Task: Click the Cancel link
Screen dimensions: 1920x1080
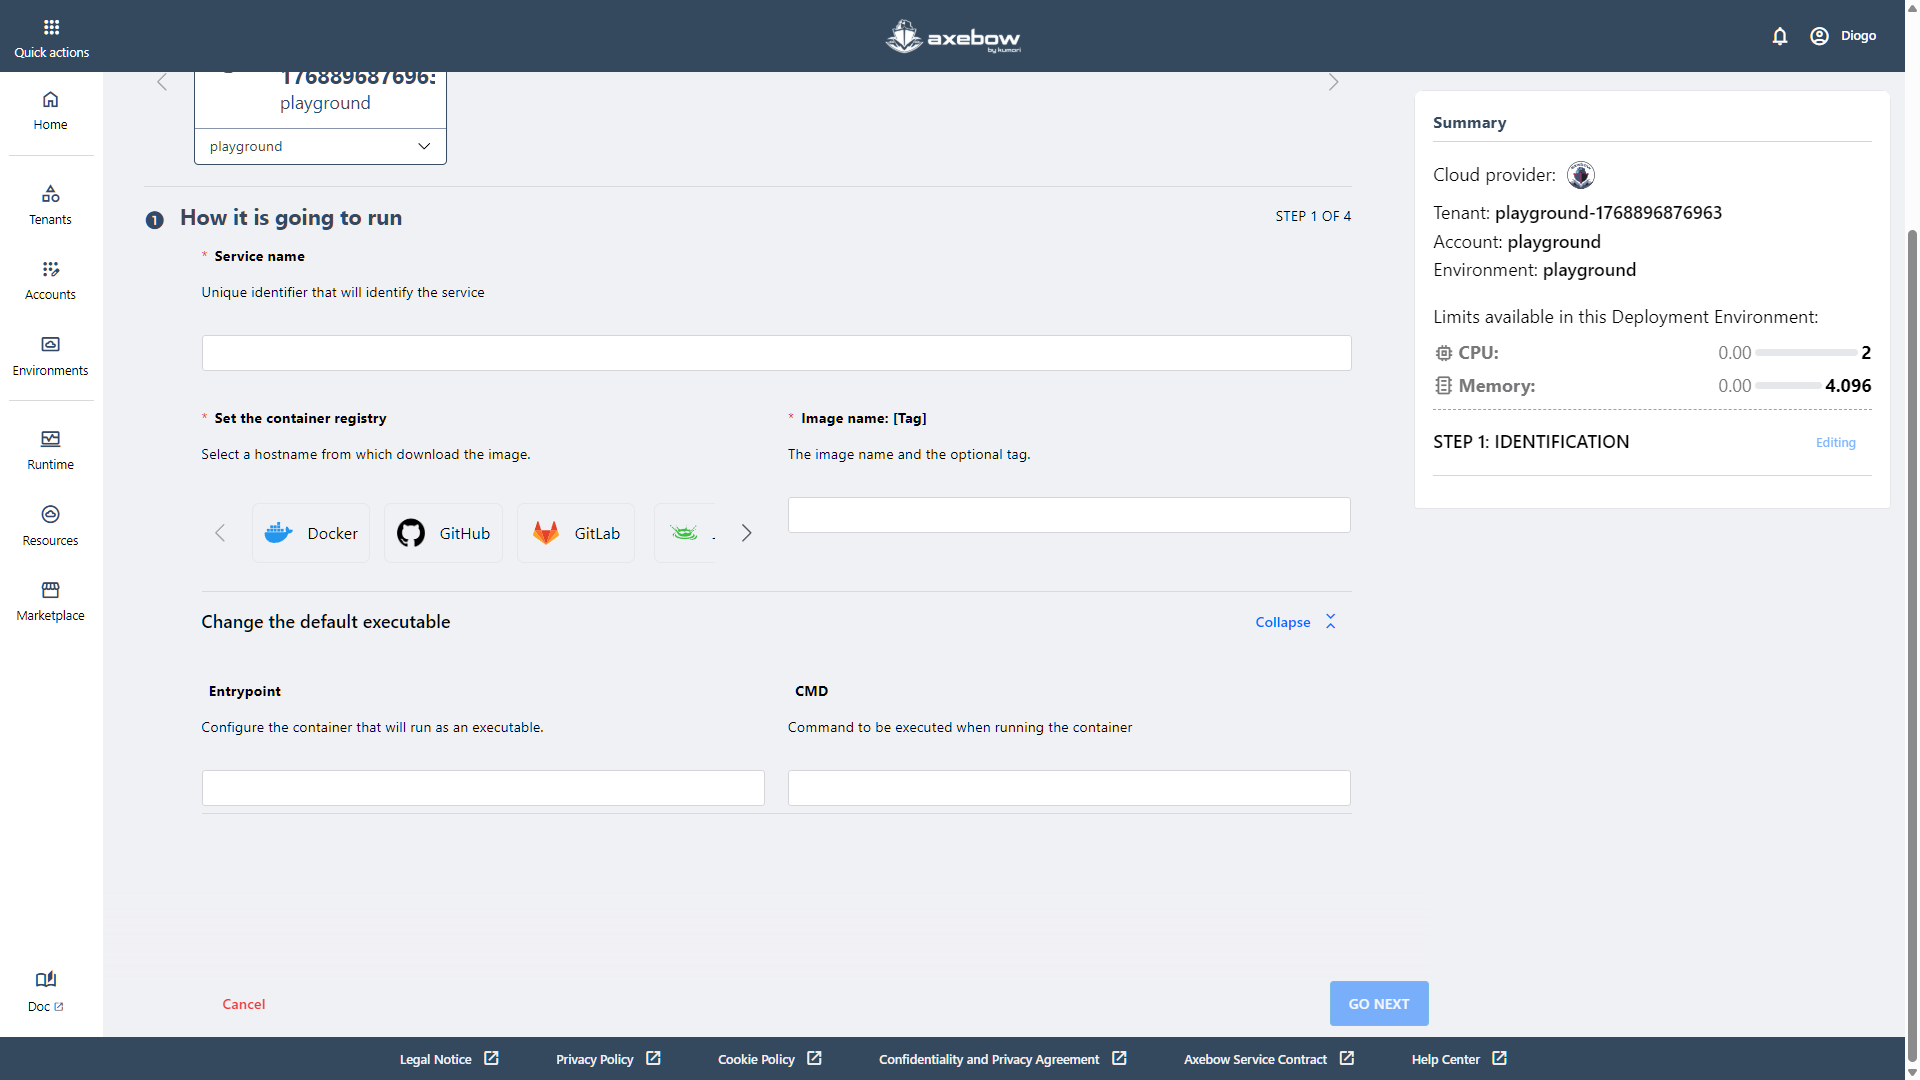Action: (x=243, y=1004)
